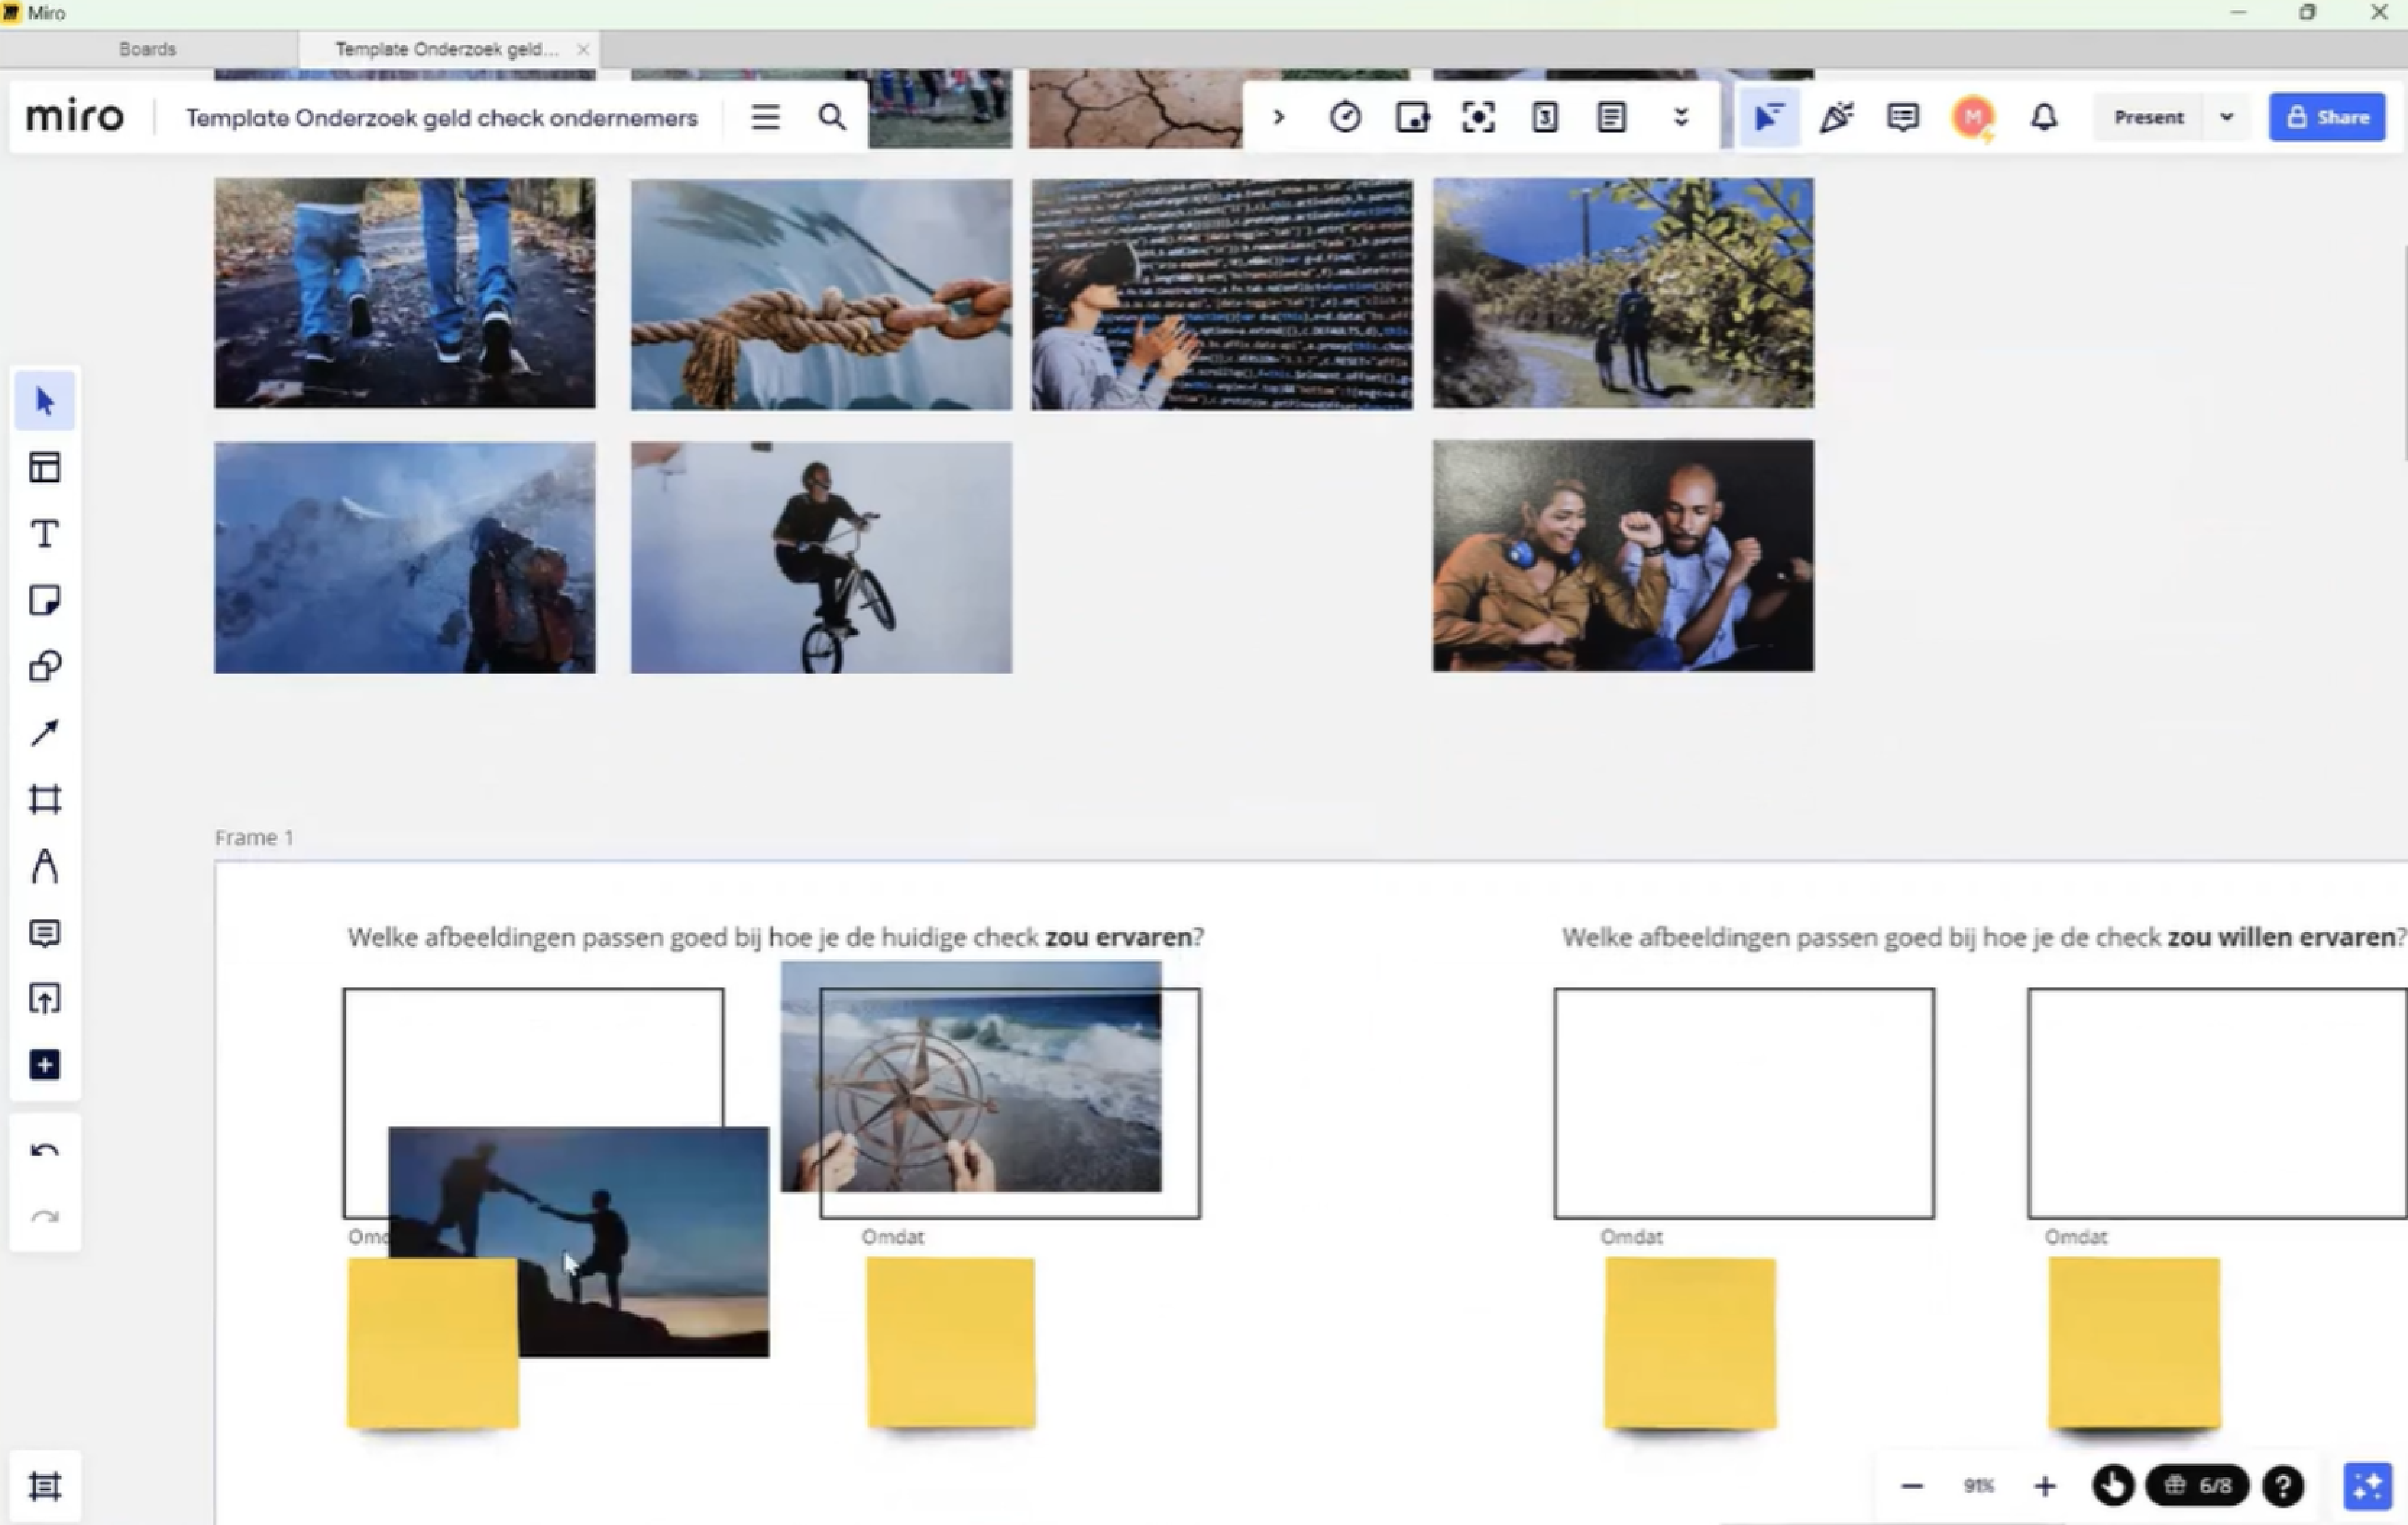Zoom in with plus button

[2045, 1486]
